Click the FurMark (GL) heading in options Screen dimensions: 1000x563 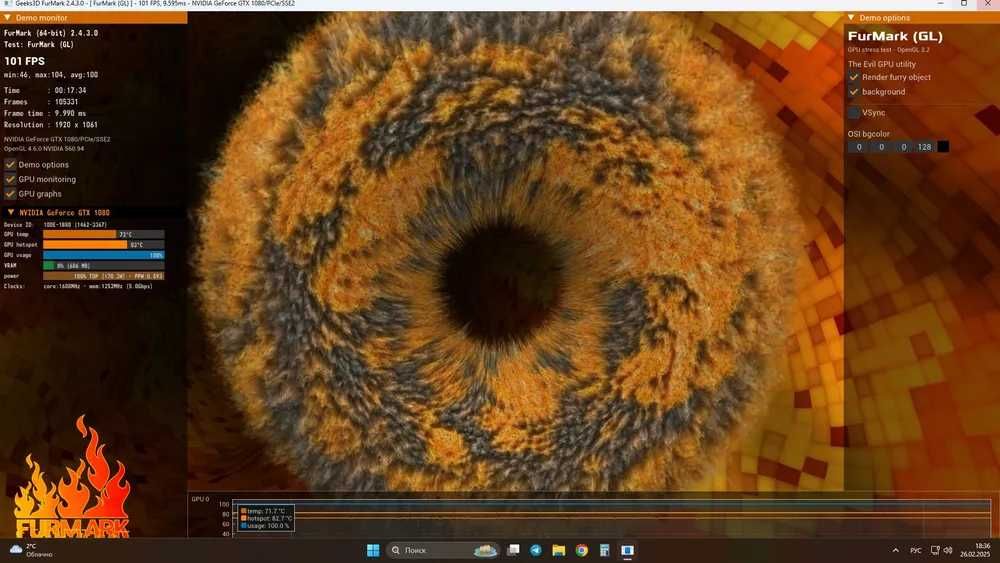pos(895,36)
